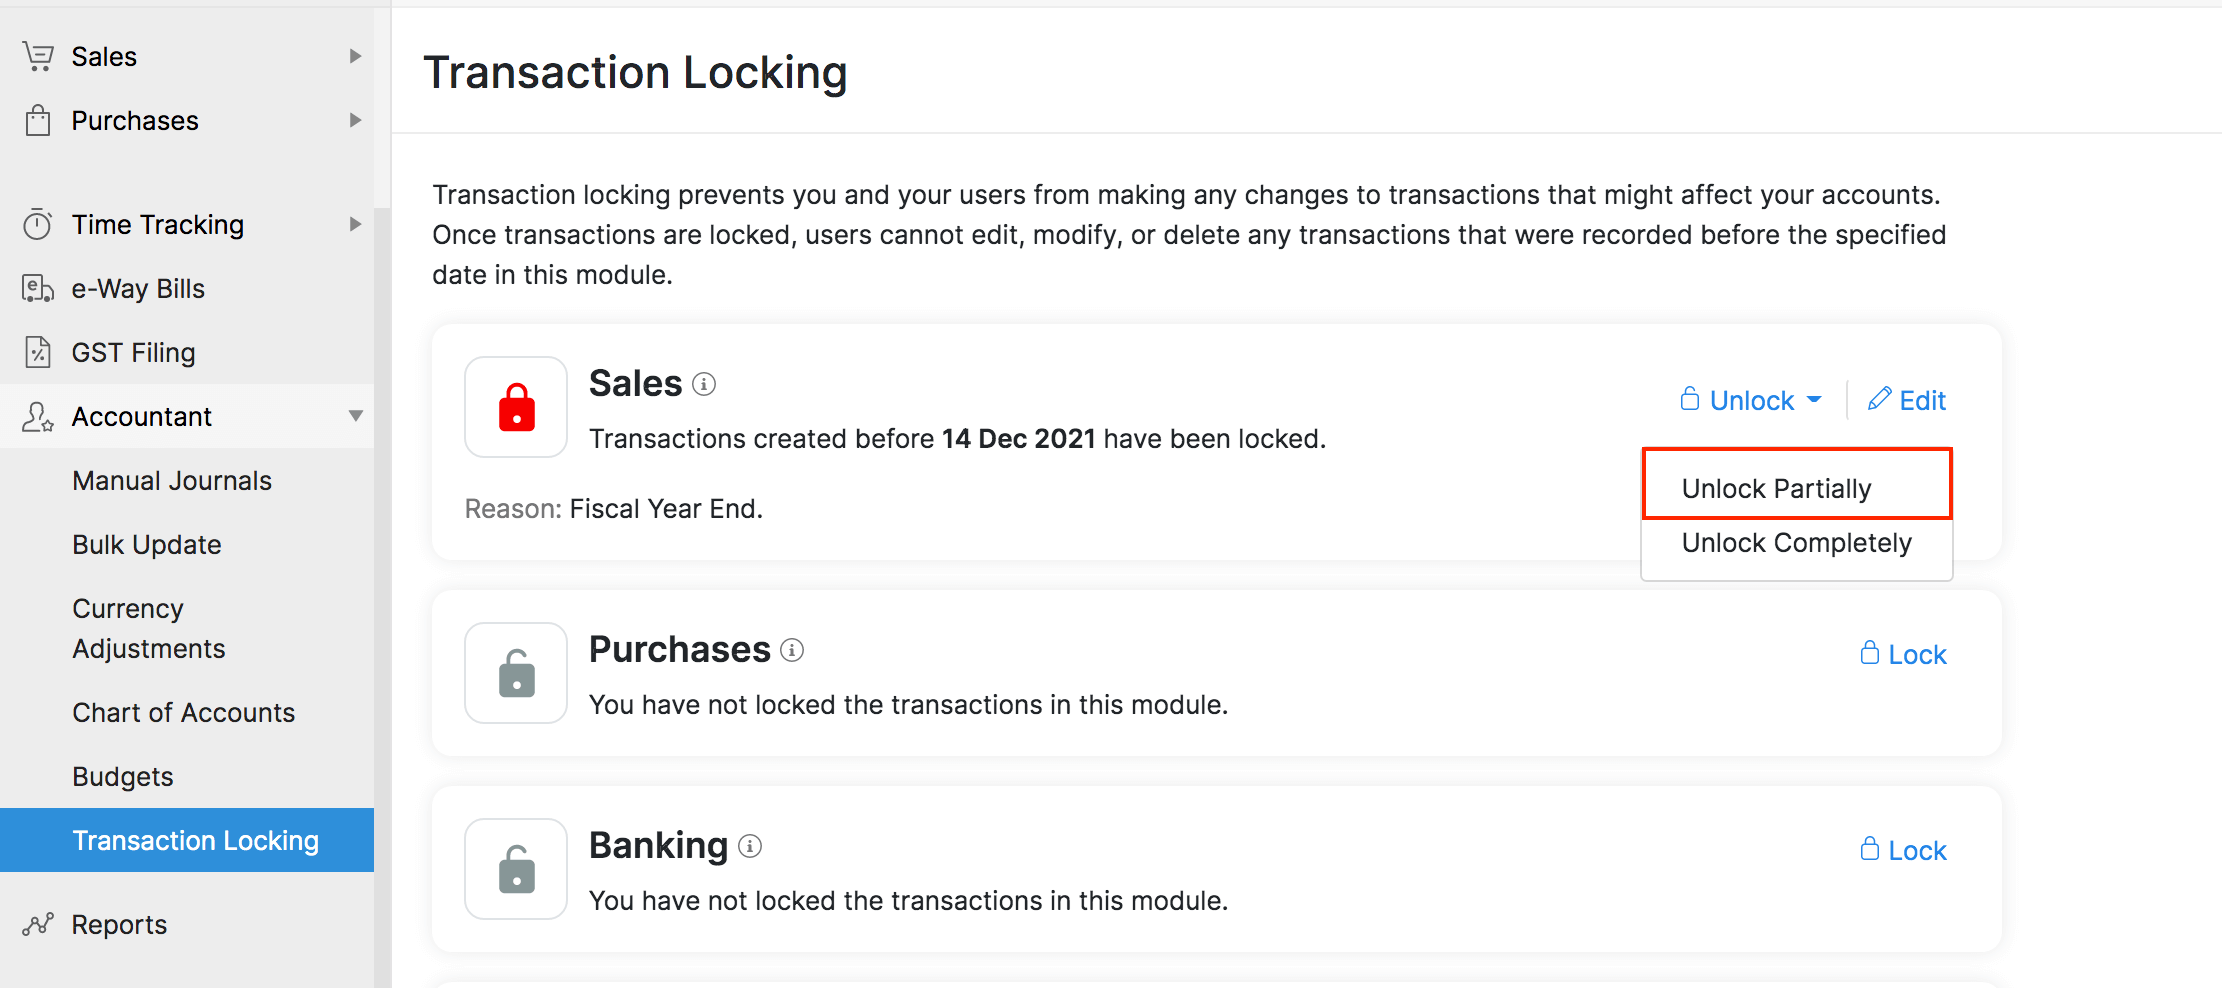Click the info icon beside Banking heading
This screenshot has width=2222, height=988.
[750, 846]
